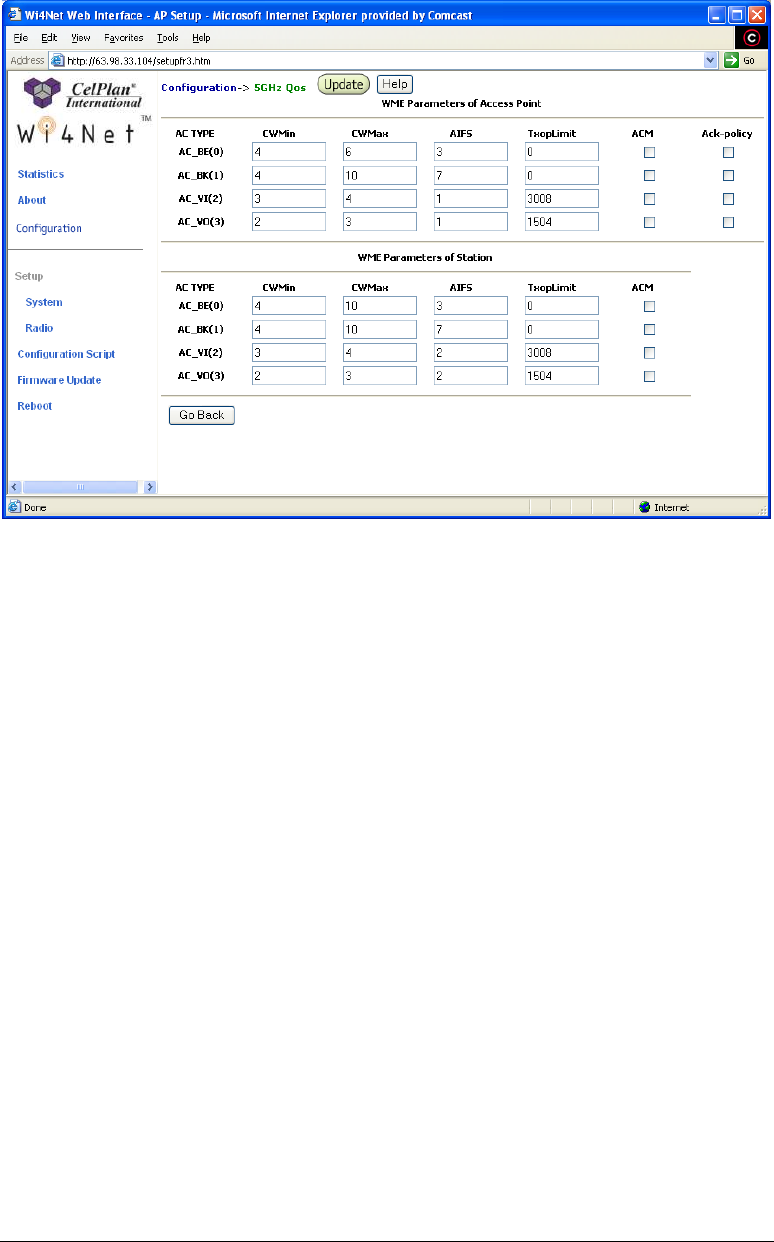Click Station AC_VI(2) TxopLimit field
Viewport: 774px width, 1242px height.
coord(562,352)
